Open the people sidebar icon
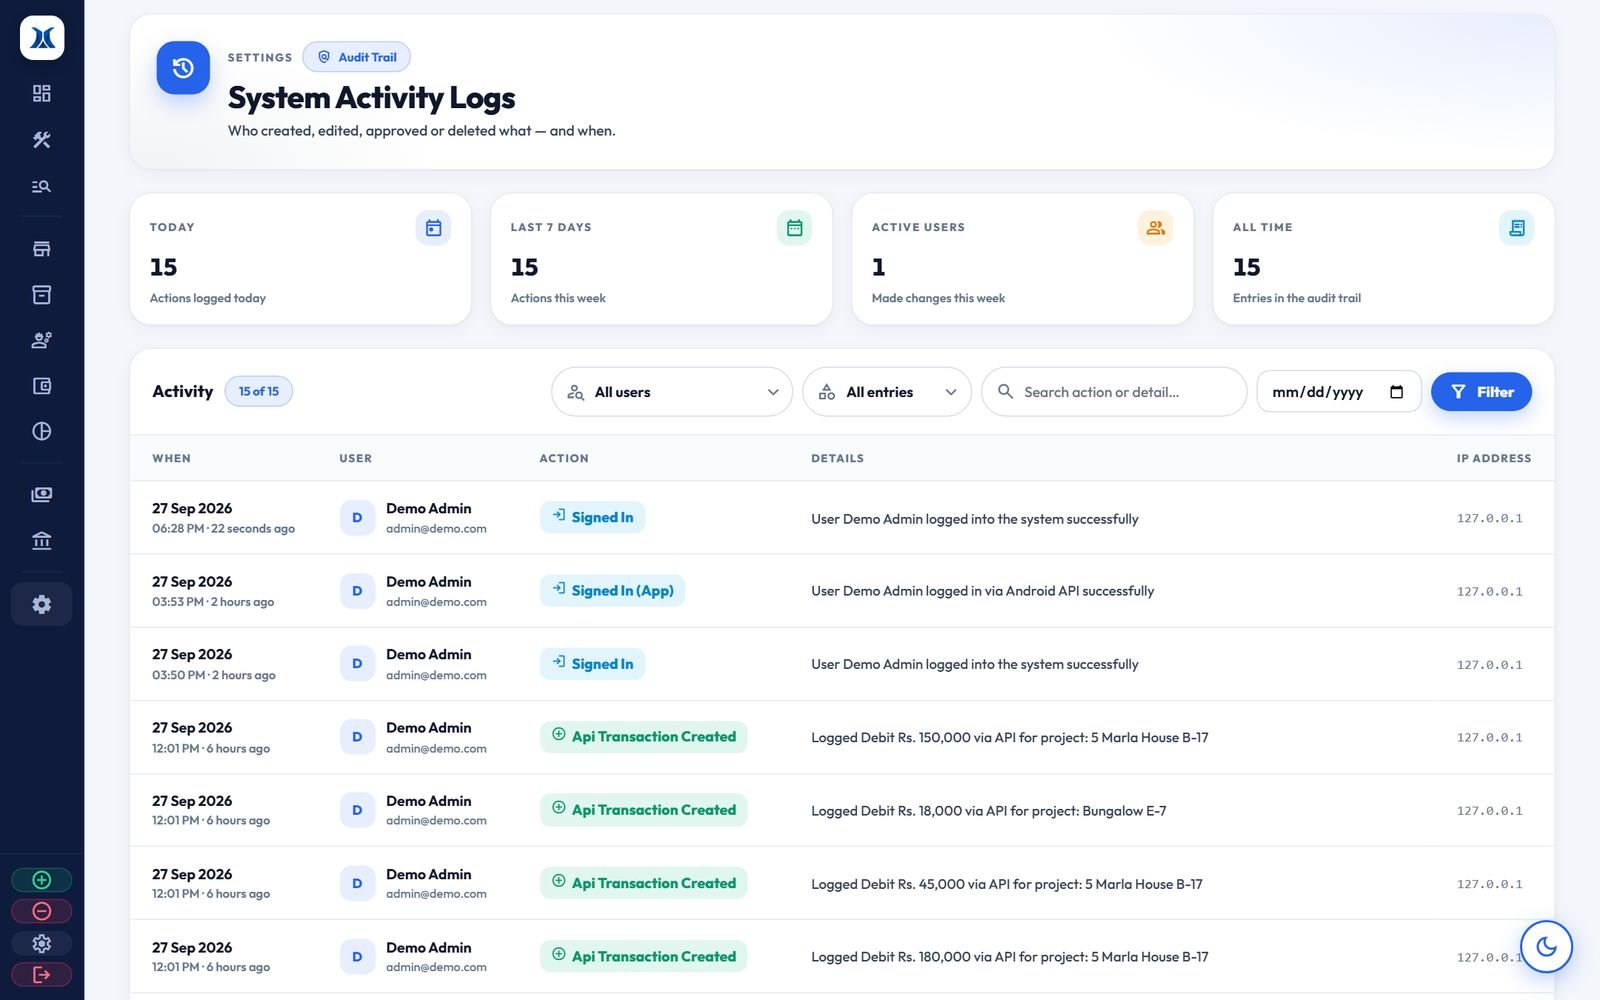Screen dimensions: 1600x1000 click(x=42, y=340)
